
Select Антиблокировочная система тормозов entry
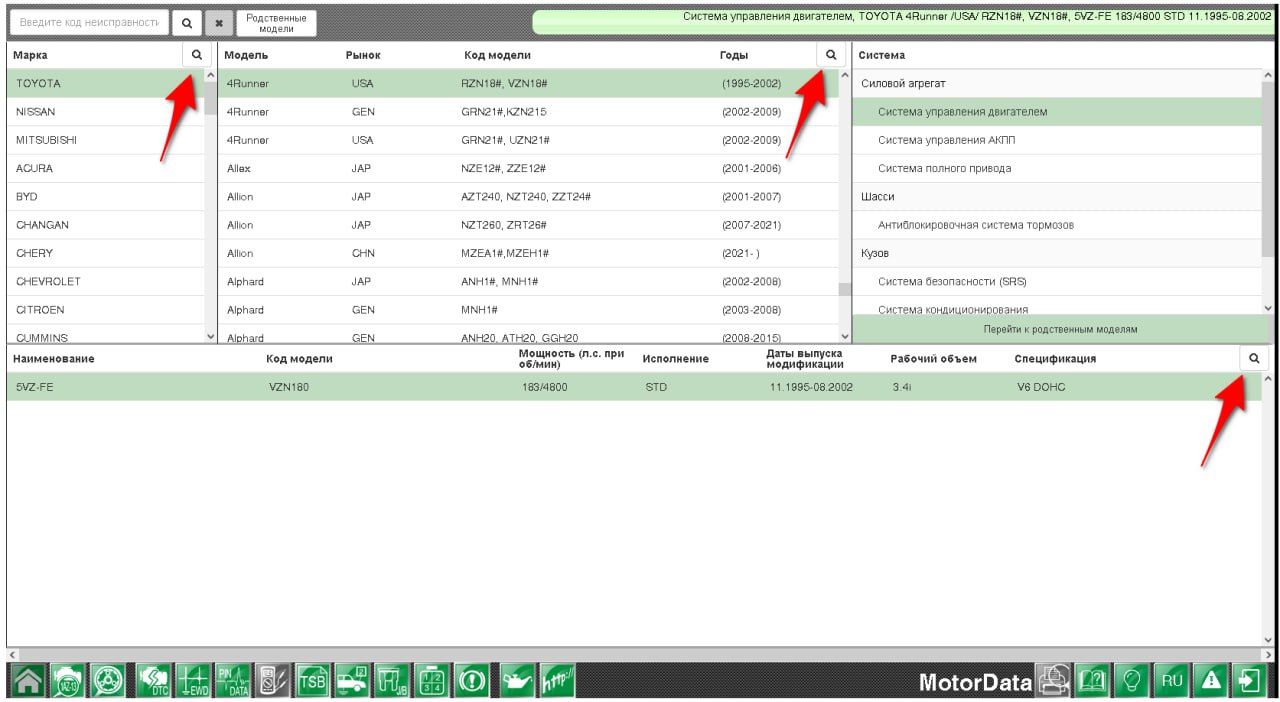click(x=975, y=225)
